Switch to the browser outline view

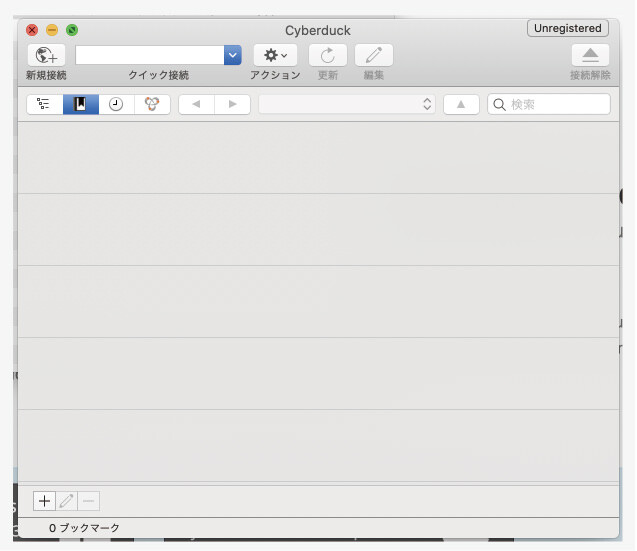tap(44, 104)
